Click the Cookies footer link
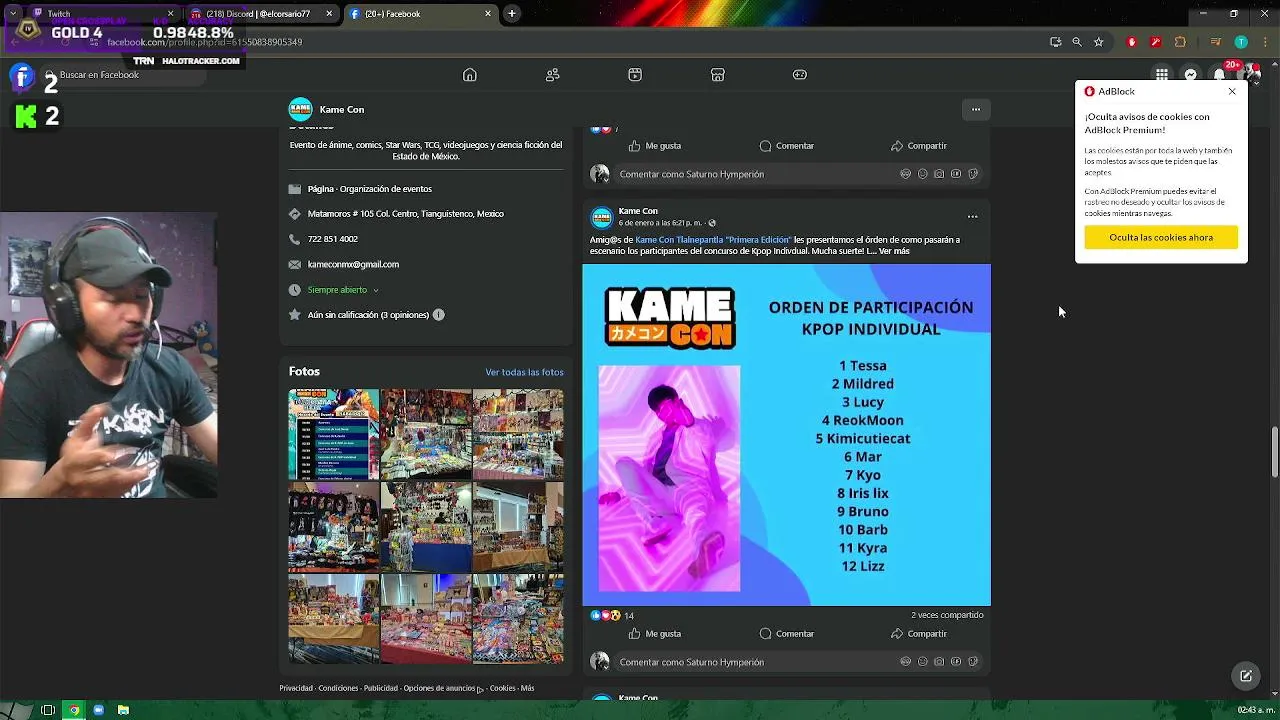Viewport: 1280px width, 720px height. pos(502,688)
